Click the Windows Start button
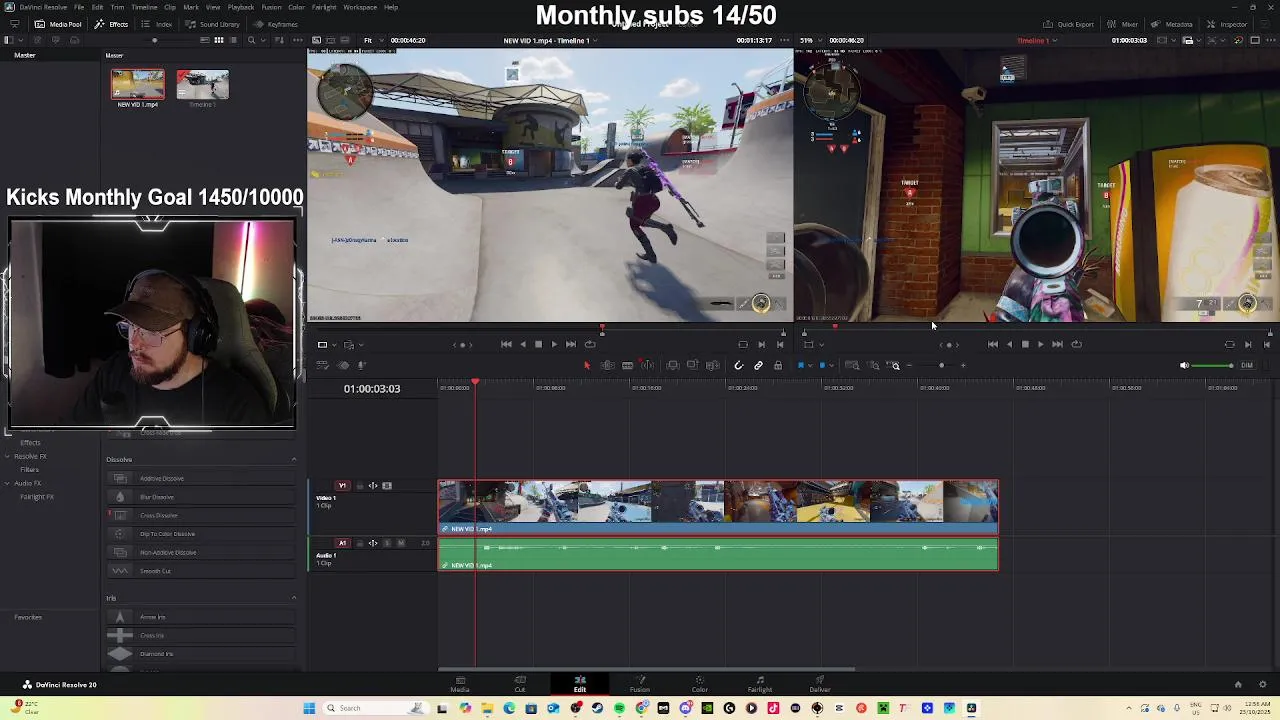 (309, 708)
